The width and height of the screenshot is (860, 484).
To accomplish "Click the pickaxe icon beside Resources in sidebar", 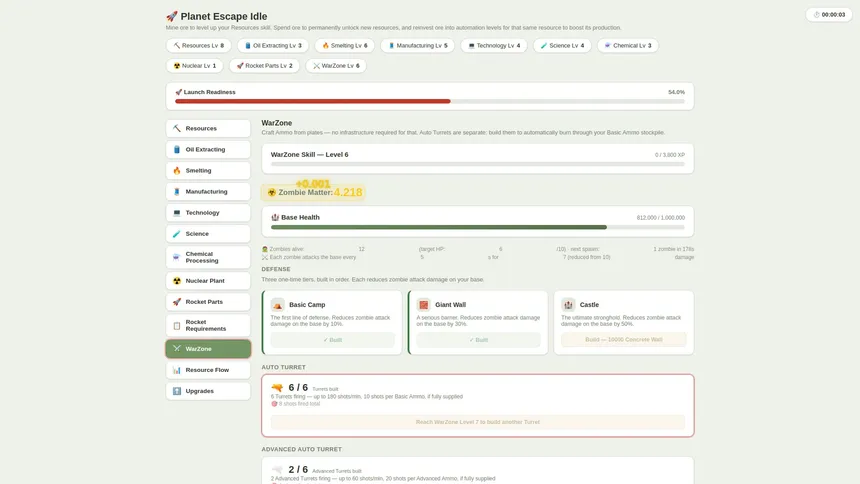I will 177,128.
